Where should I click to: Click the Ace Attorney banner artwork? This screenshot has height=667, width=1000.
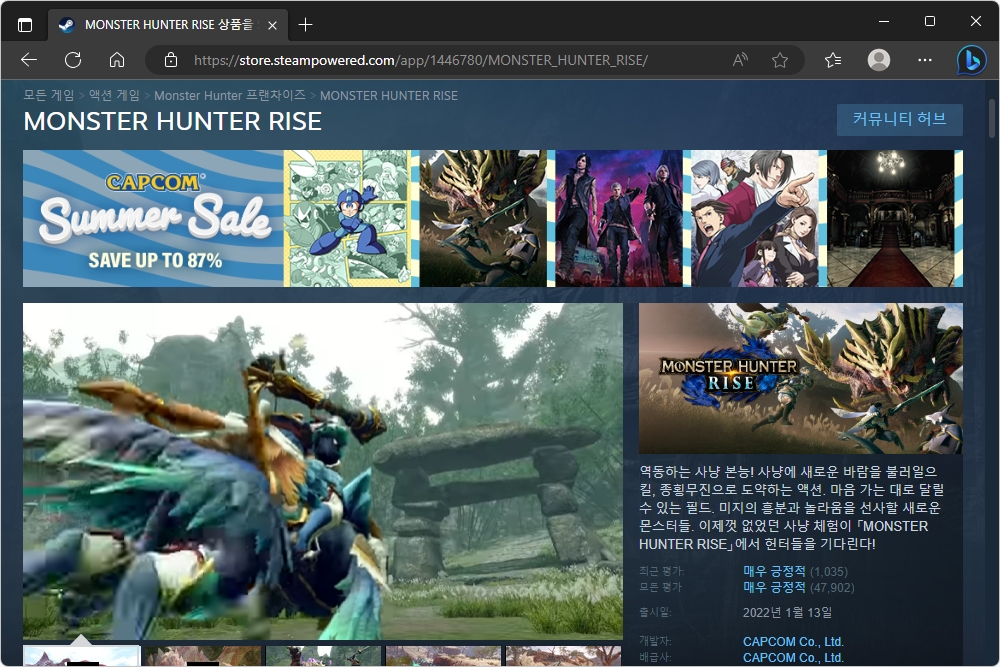[754, 219]
